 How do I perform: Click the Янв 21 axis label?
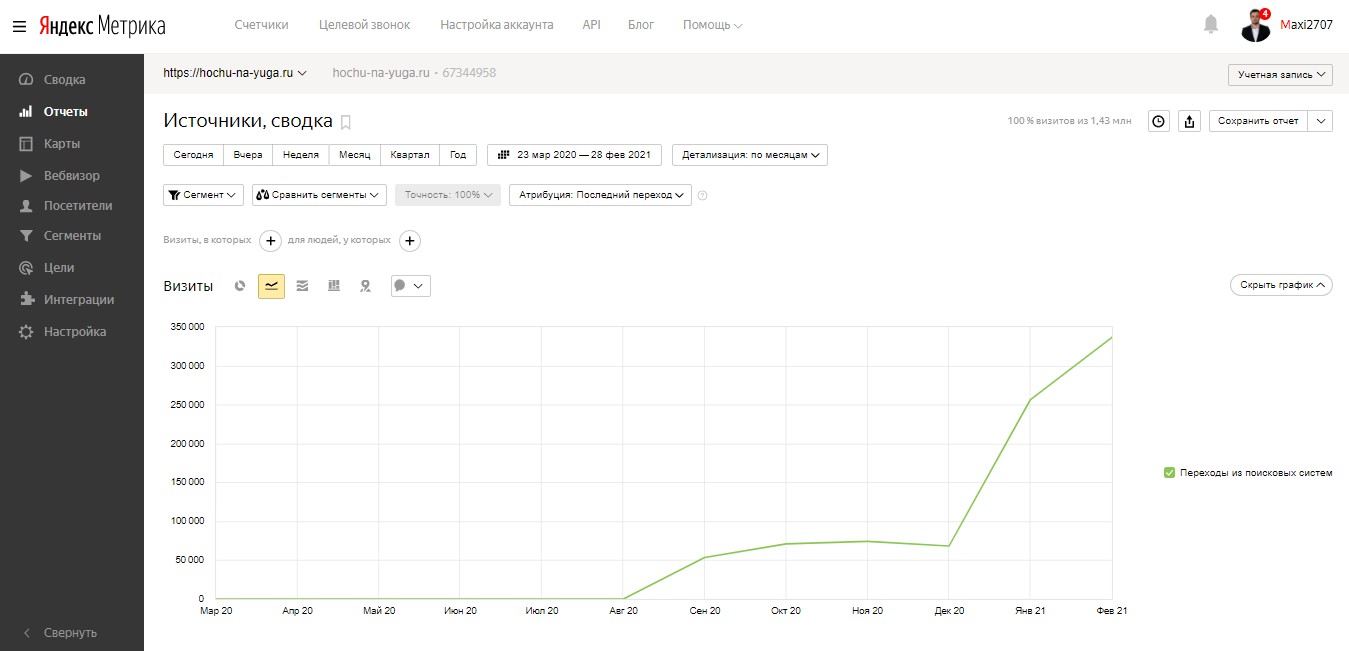[x=1030, y=610]
